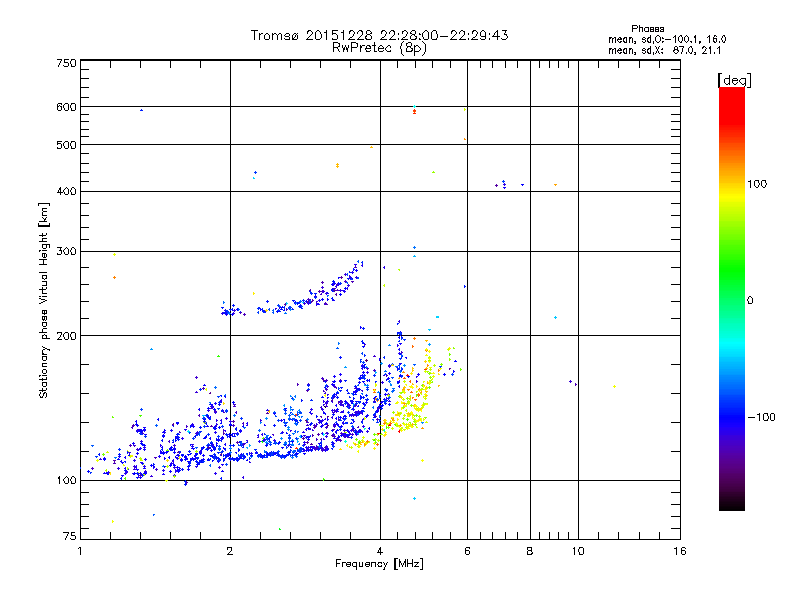
Task: Click the 'mean, sd,X: 87.0, 21.1' line
Action: [x=664, y=50]
